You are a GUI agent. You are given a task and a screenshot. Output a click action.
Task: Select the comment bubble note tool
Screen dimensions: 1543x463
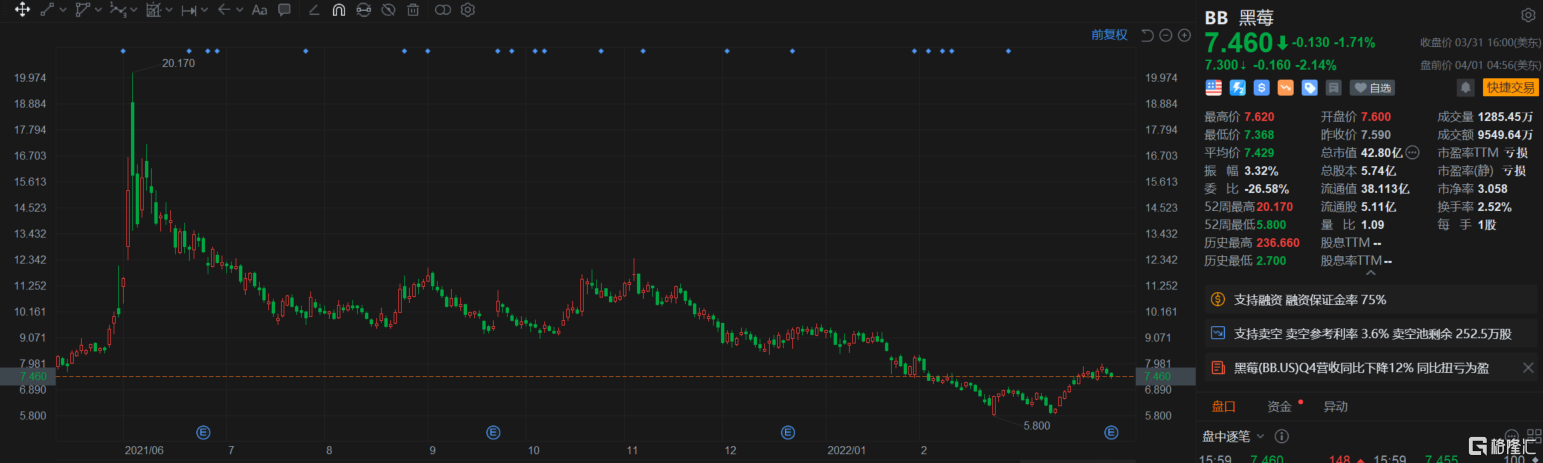coord(284,10)
